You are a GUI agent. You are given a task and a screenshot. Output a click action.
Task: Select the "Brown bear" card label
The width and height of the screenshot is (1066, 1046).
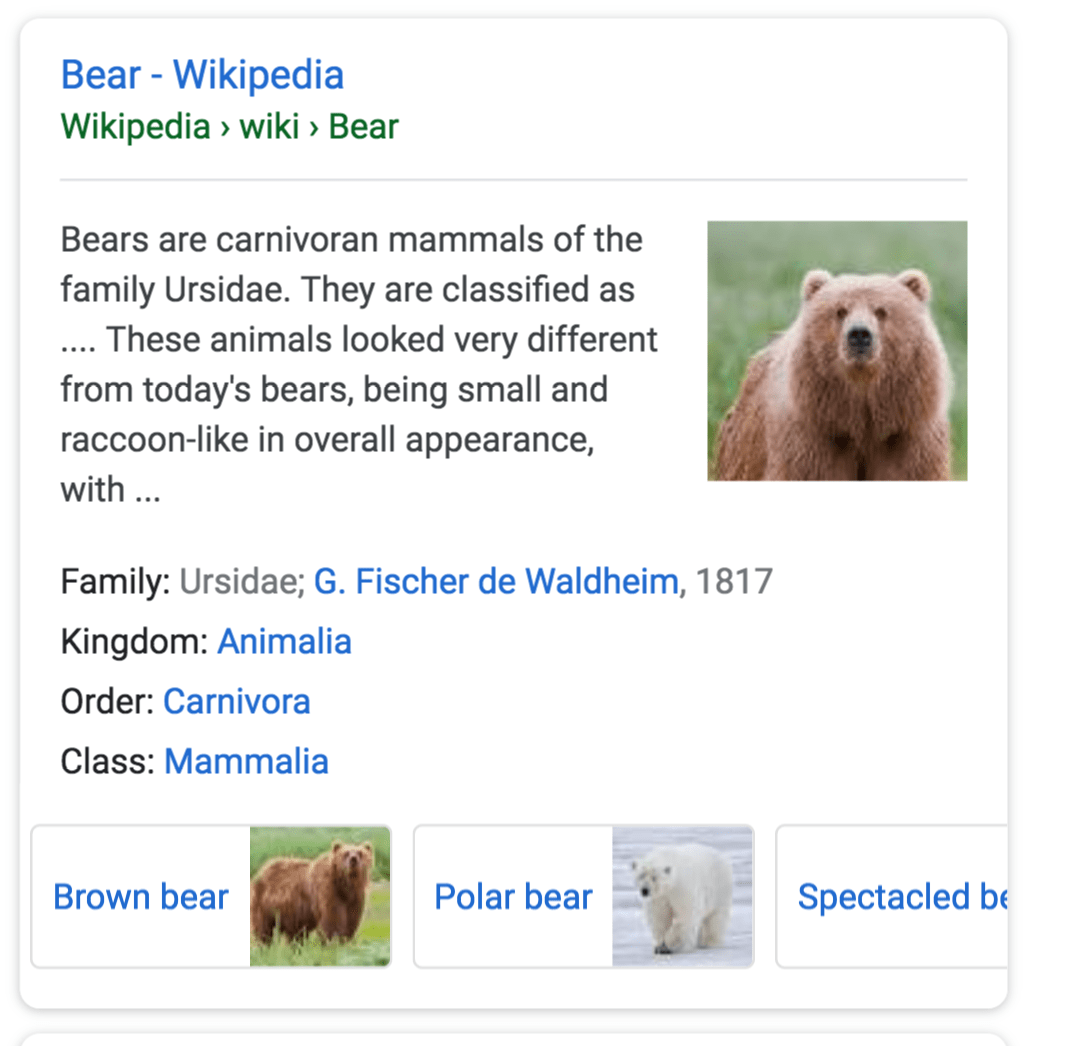click(141, 896)
